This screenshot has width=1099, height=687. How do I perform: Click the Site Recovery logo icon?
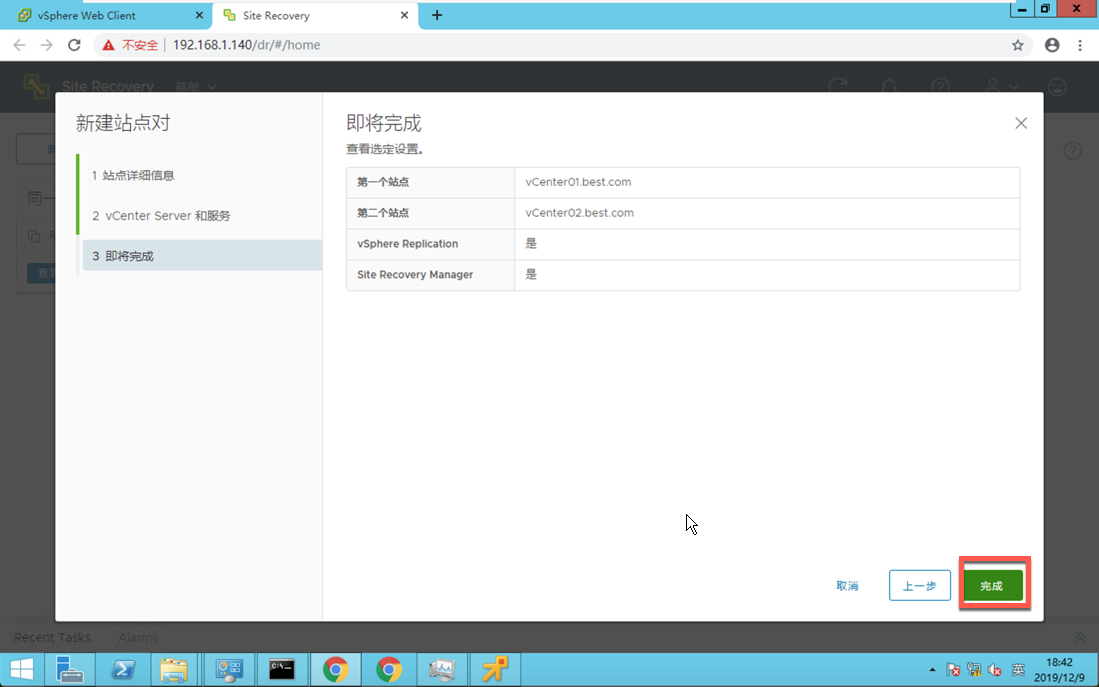point(36,86)
